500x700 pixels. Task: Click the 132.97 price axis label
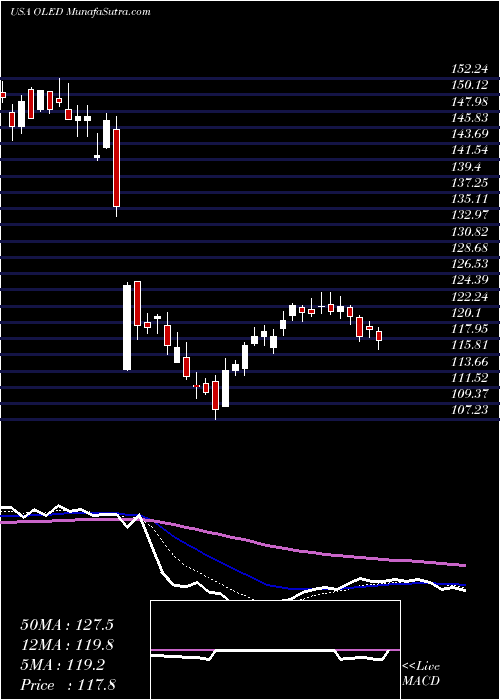[470, 215]
